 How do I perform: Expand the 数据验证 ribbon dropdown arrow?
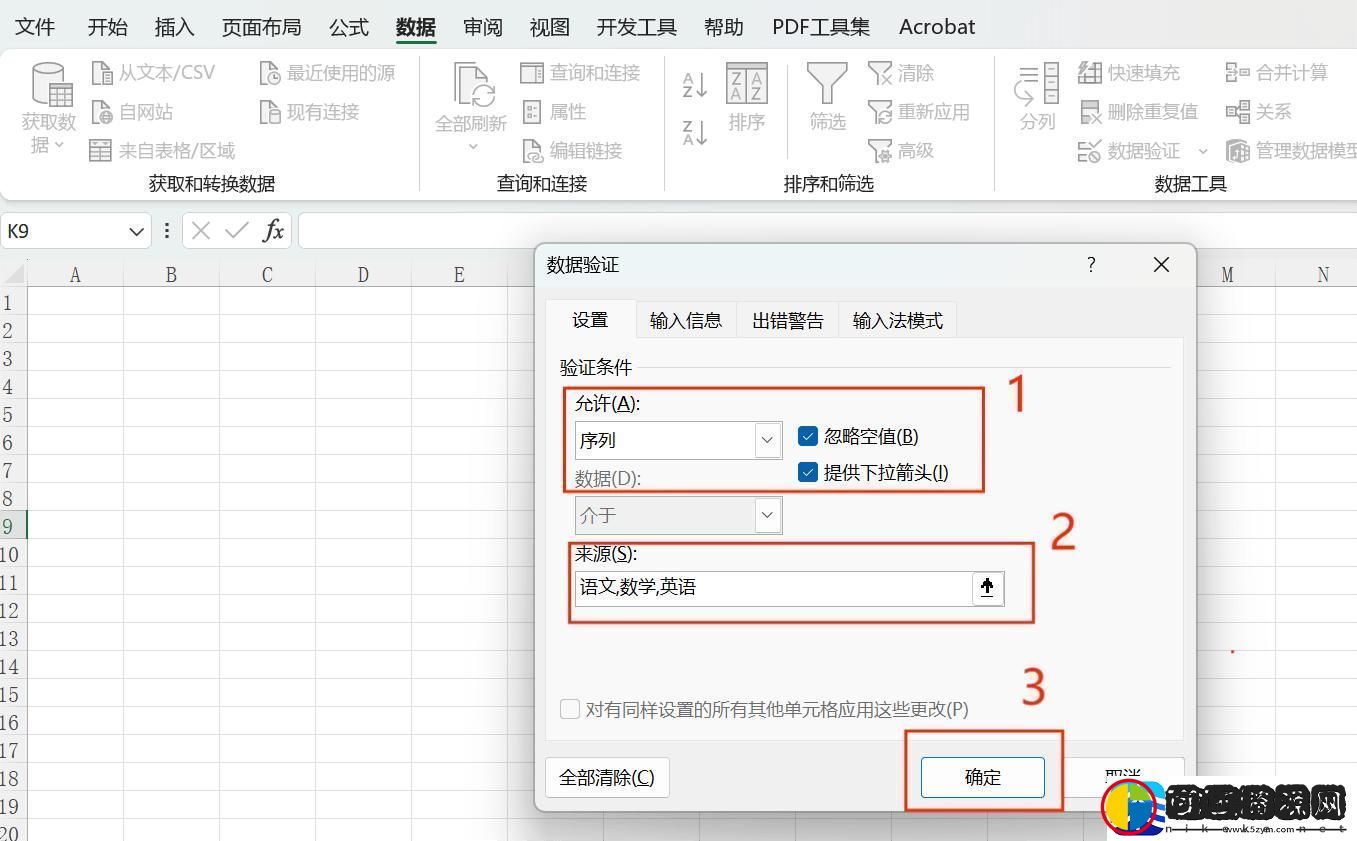[x=1203, y=151]
